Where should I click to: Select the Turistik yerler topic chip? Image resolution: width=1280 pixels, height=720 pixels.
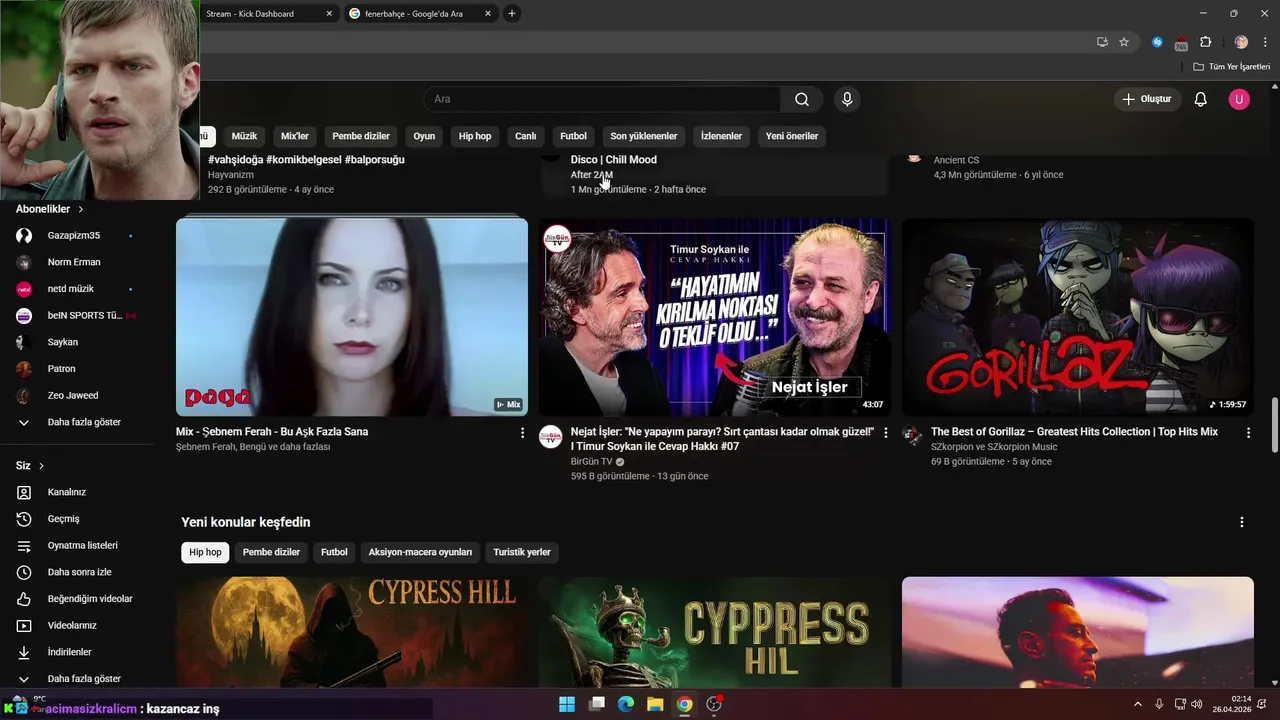pyautogui.click(x=522, y=552)
